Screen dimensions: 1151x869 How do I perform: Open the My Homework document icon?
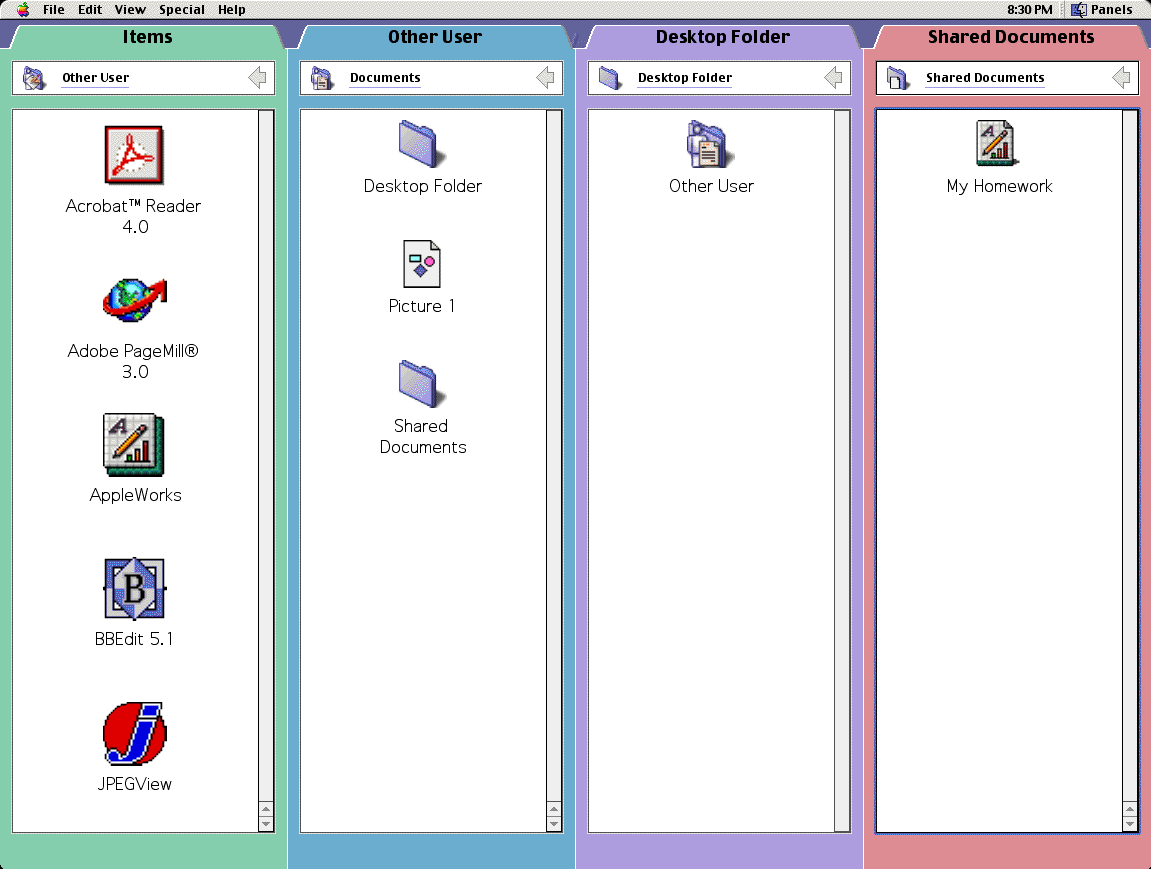995,144
